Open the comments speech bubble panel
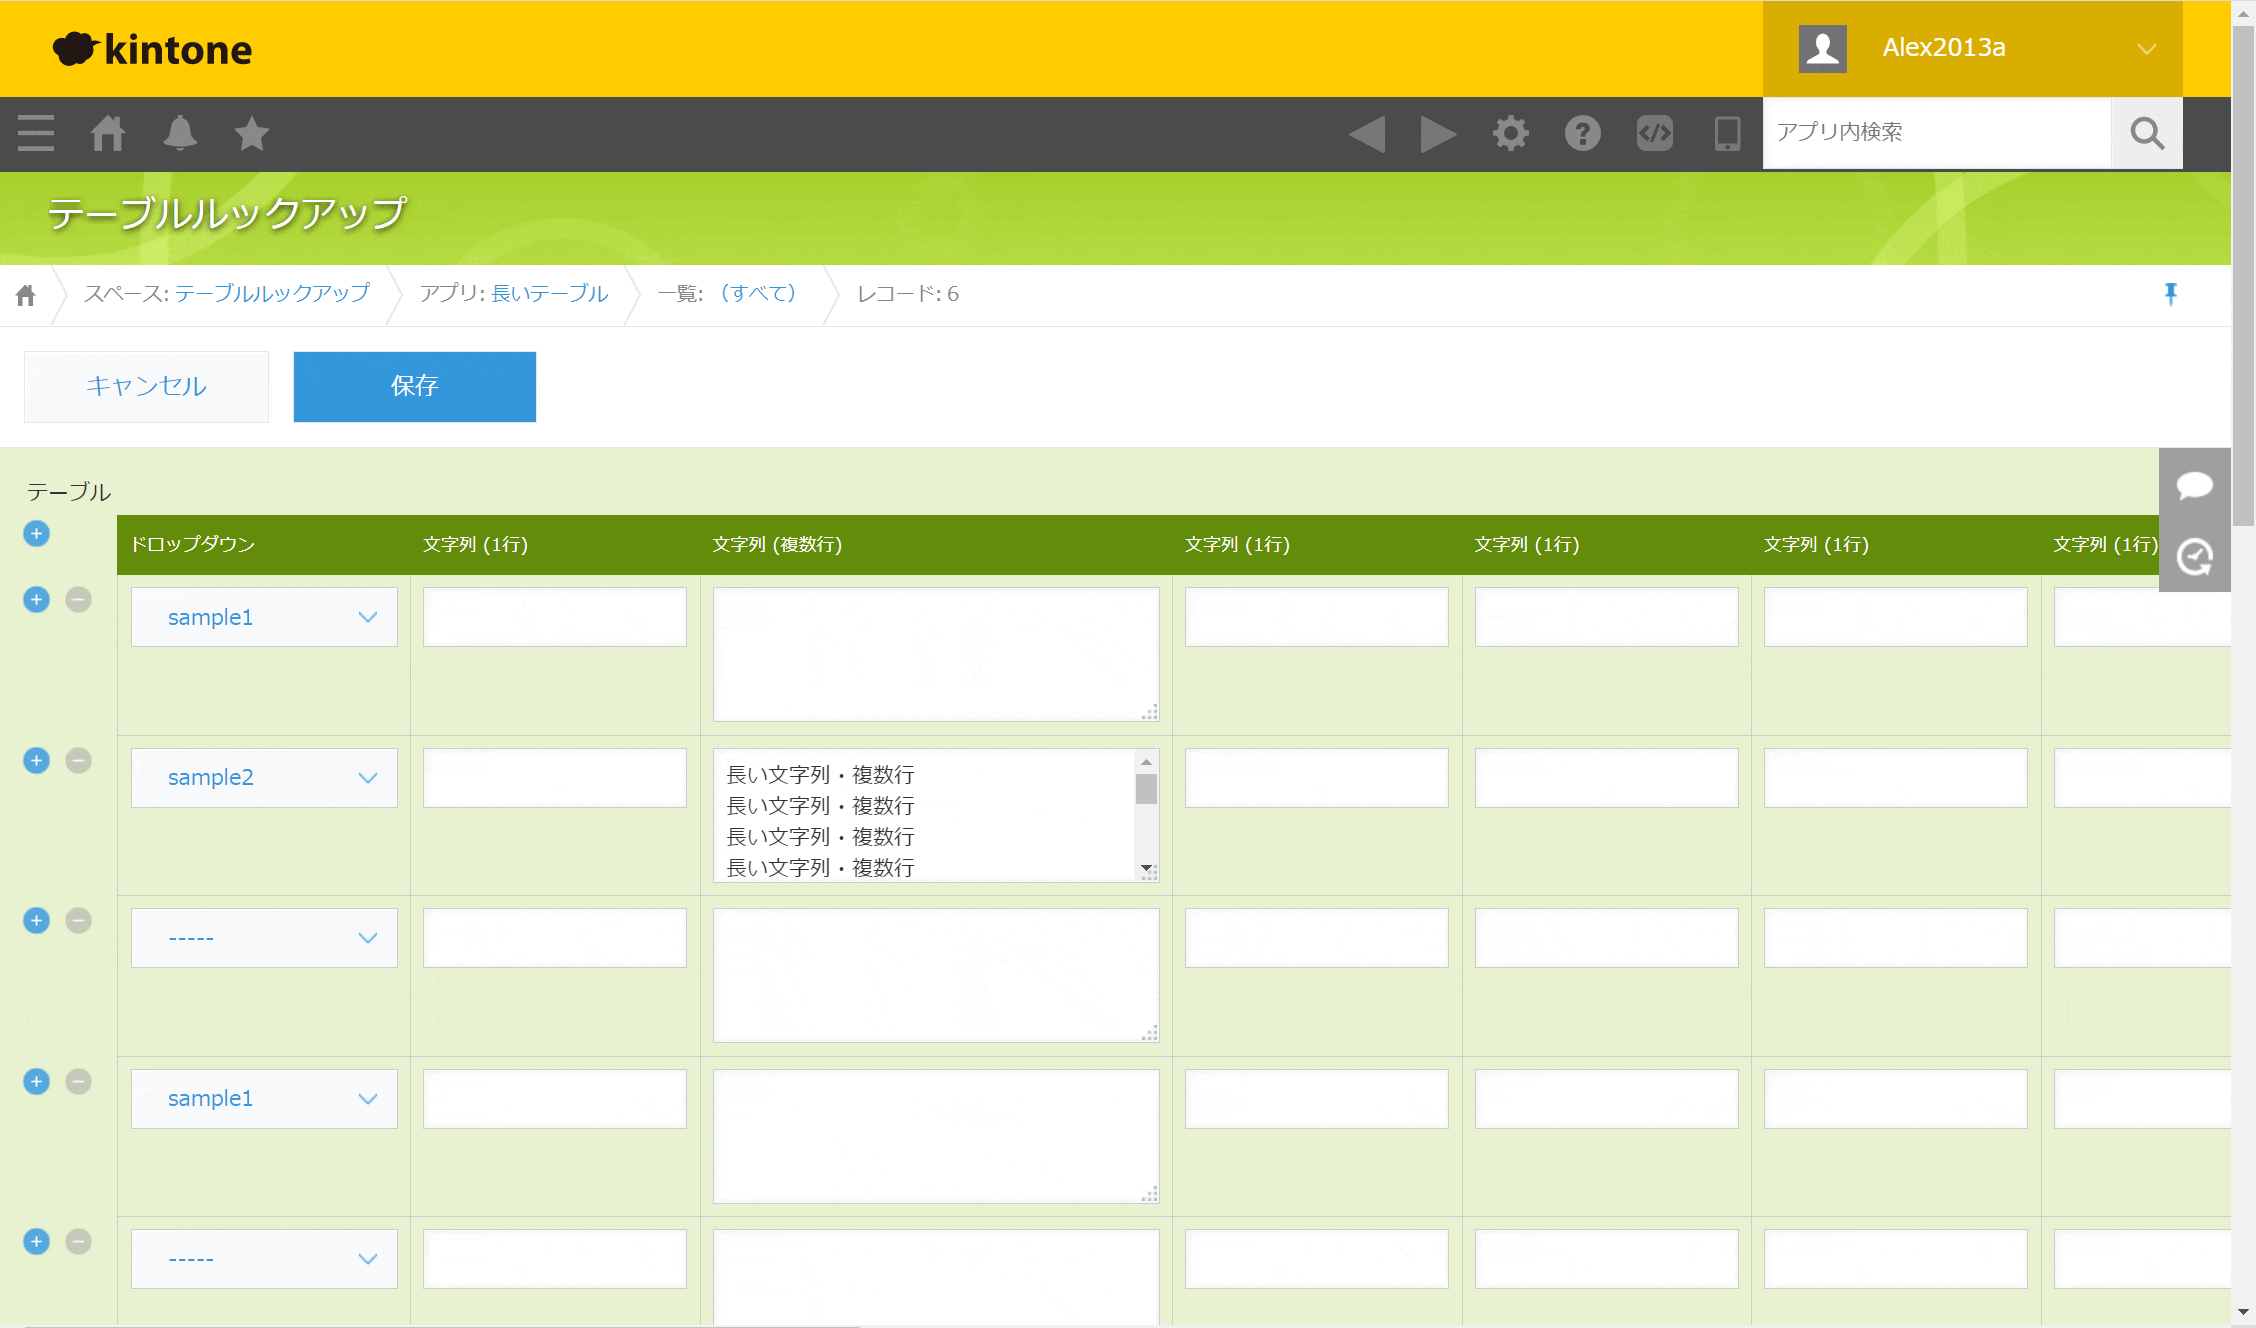The image size is (2256, 1328). click(x=2194, y=486)
